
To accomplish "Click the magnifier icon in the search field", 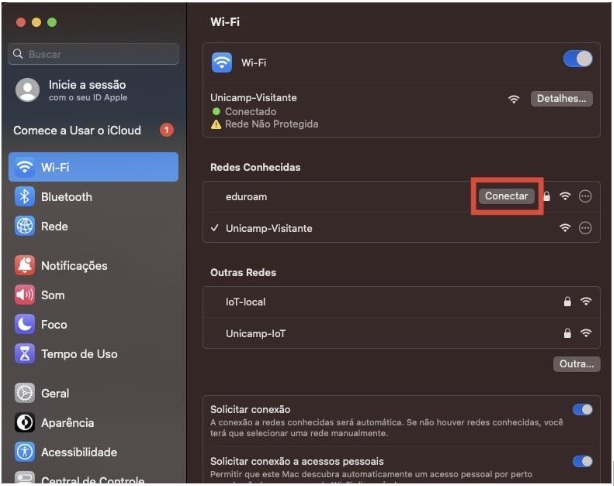I will click(x=18, y=54).
